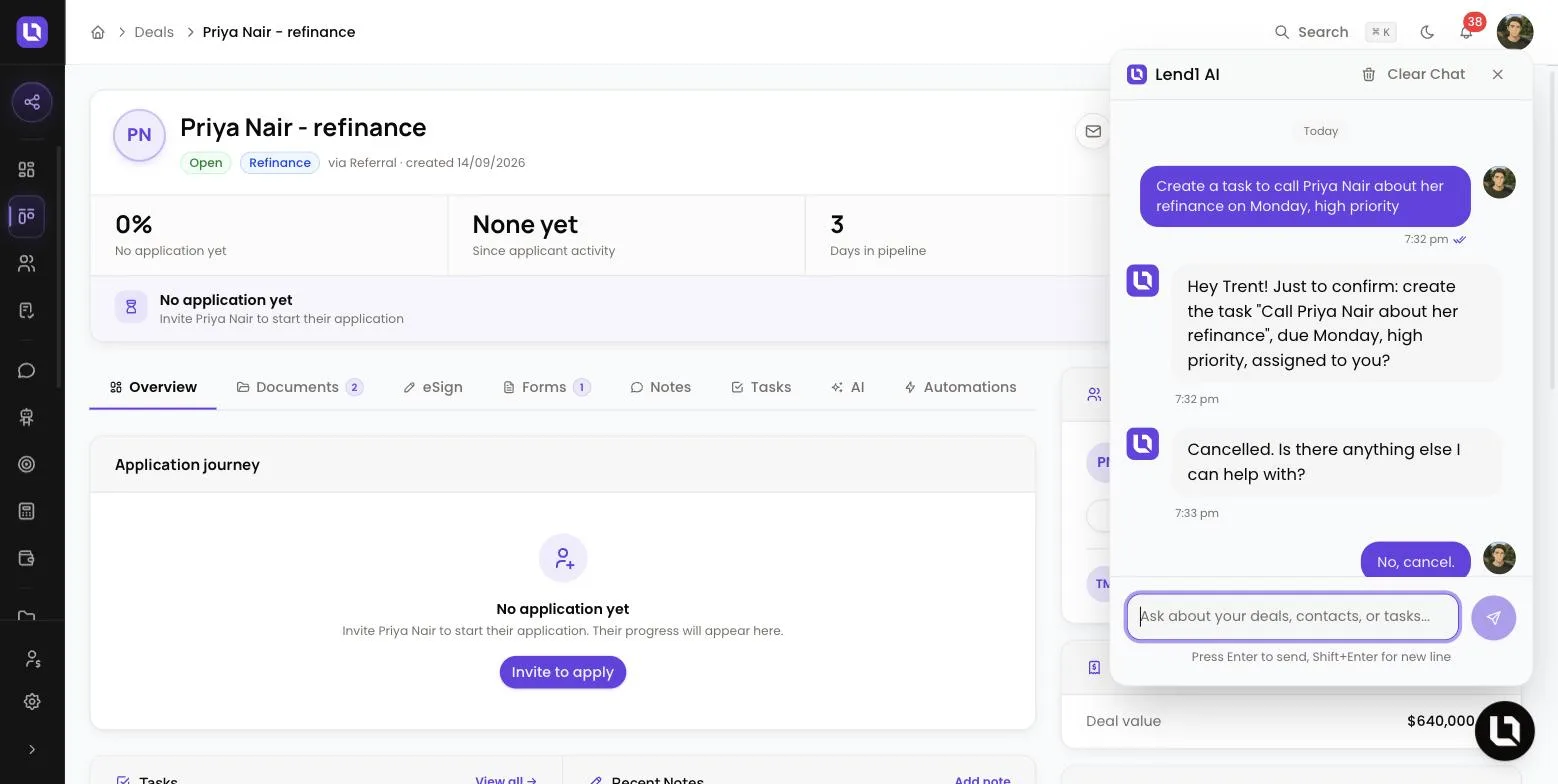Switch to the AI tab
This screenshot has height=784, width=1558.
[x=847, y=387]
